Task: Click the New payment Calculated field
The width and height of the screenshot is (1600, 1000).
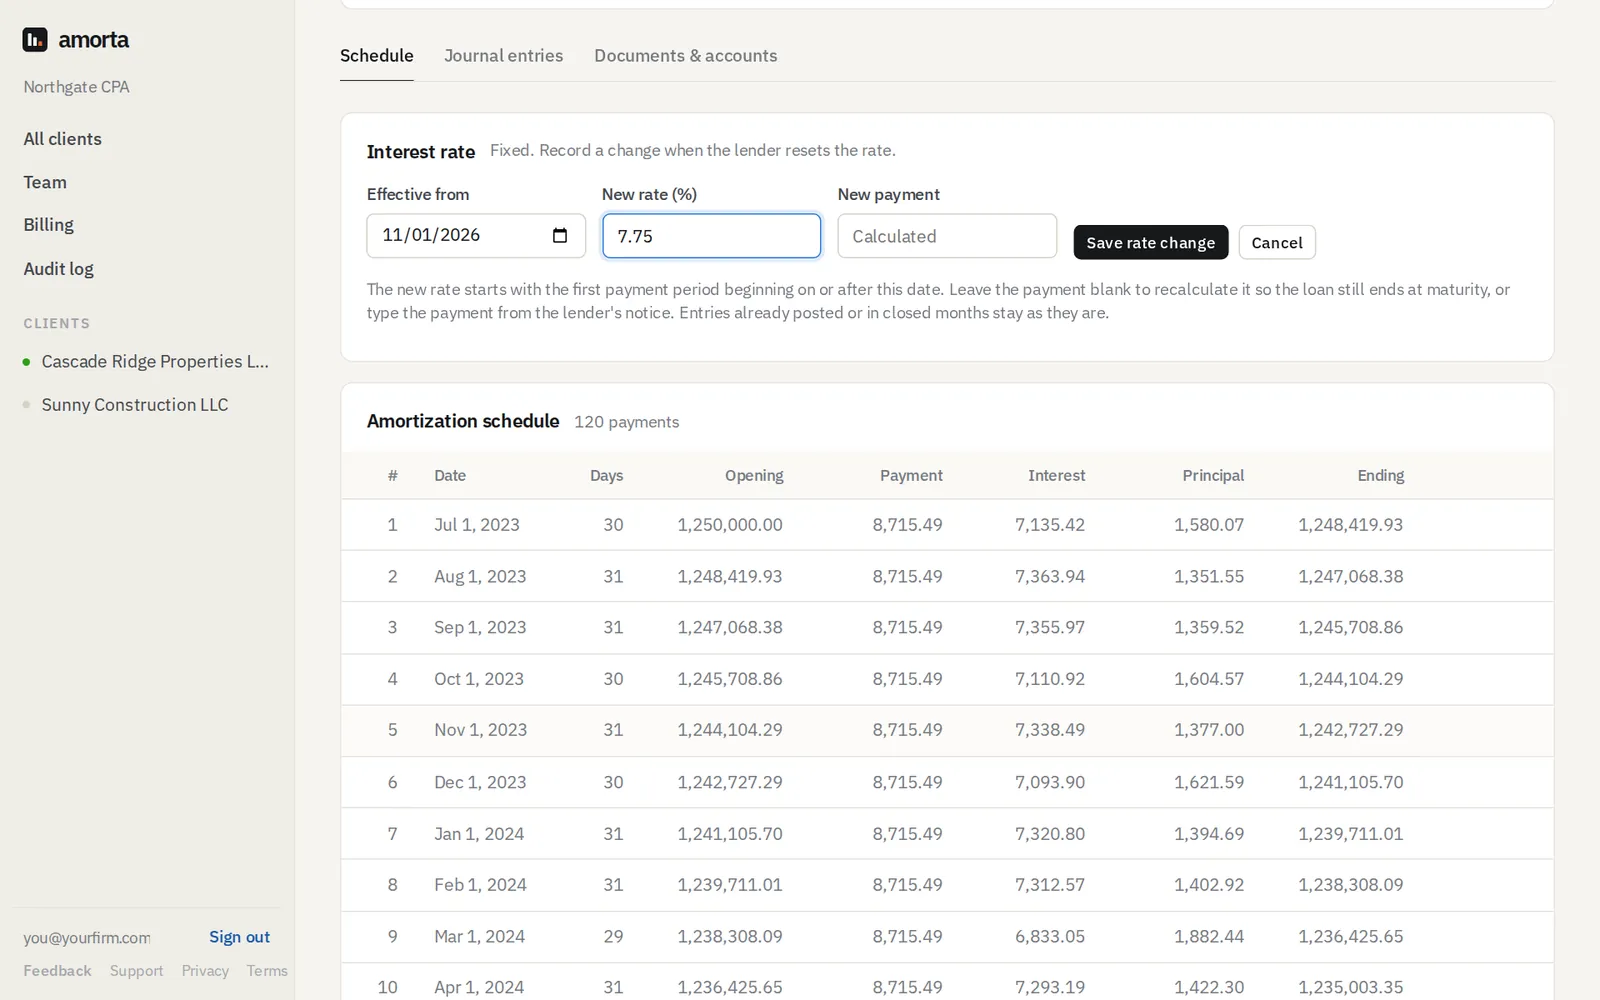Action: (x=947, y=236)
